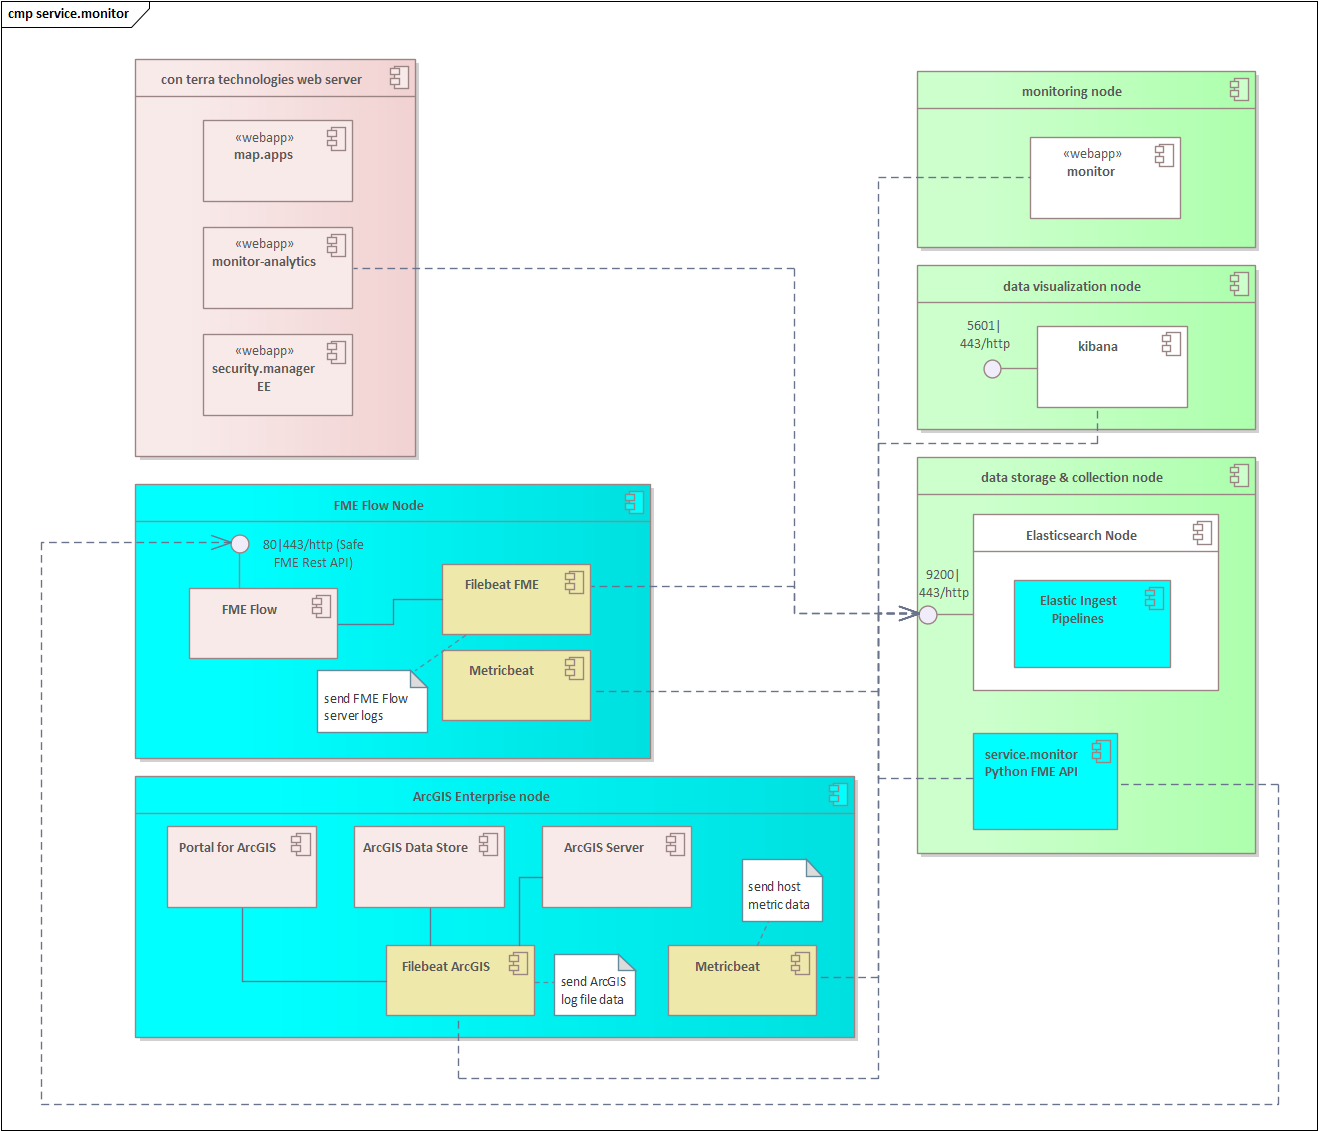Image resolution: width=1319 pixels, height=1131 pixels.
Task: Select the con terra technologies web server header
Action: [x=262, y=79]
